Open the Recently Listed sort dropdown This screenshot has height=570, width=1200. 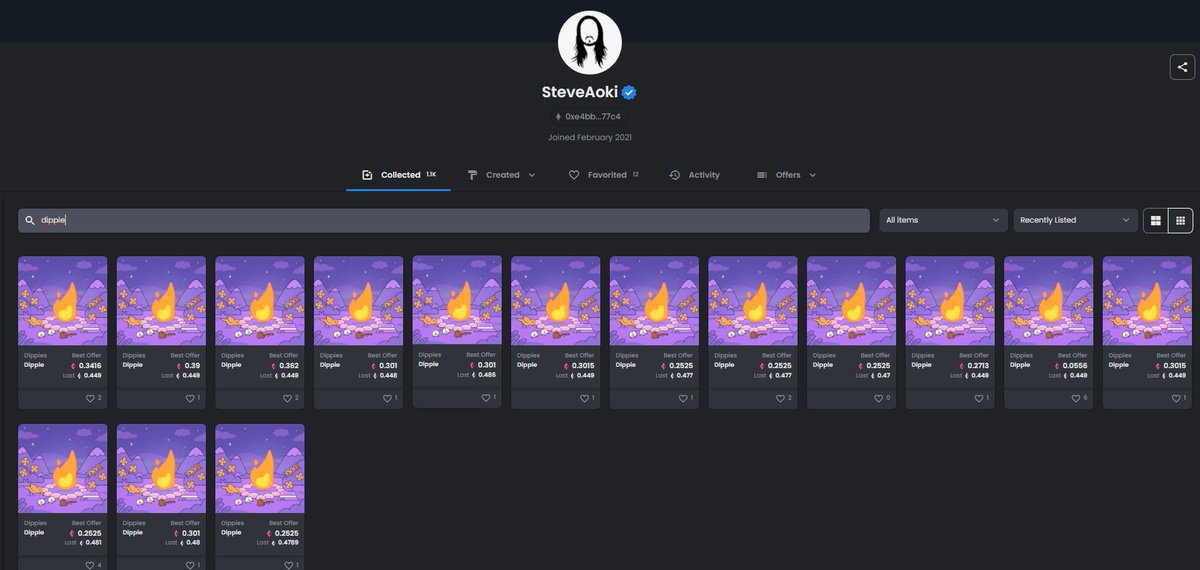(x=1075, y=220)
